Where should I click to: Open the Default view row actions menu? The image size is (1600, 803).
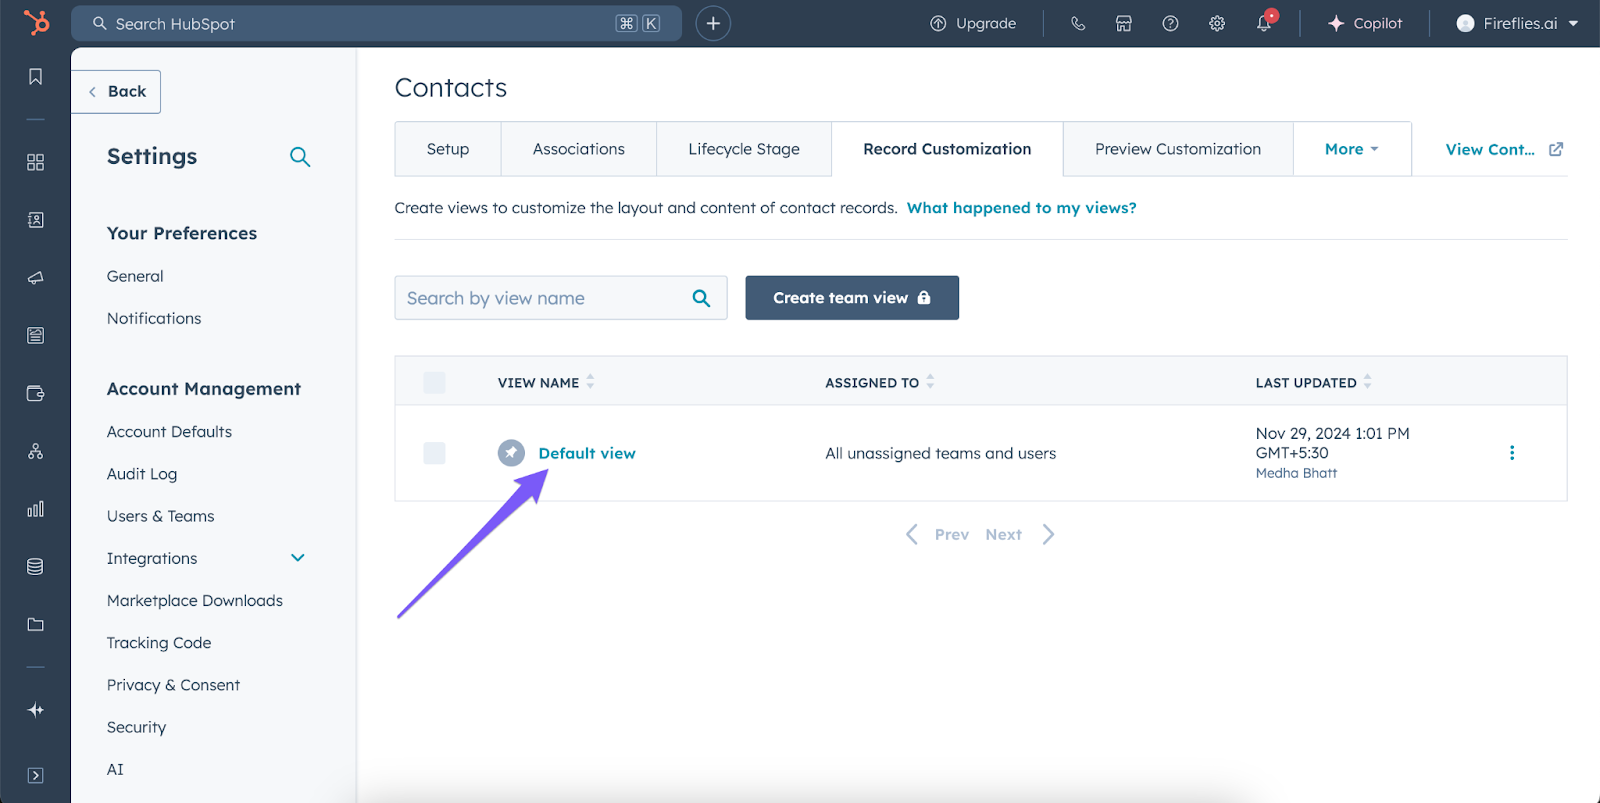click(1511, 453)
